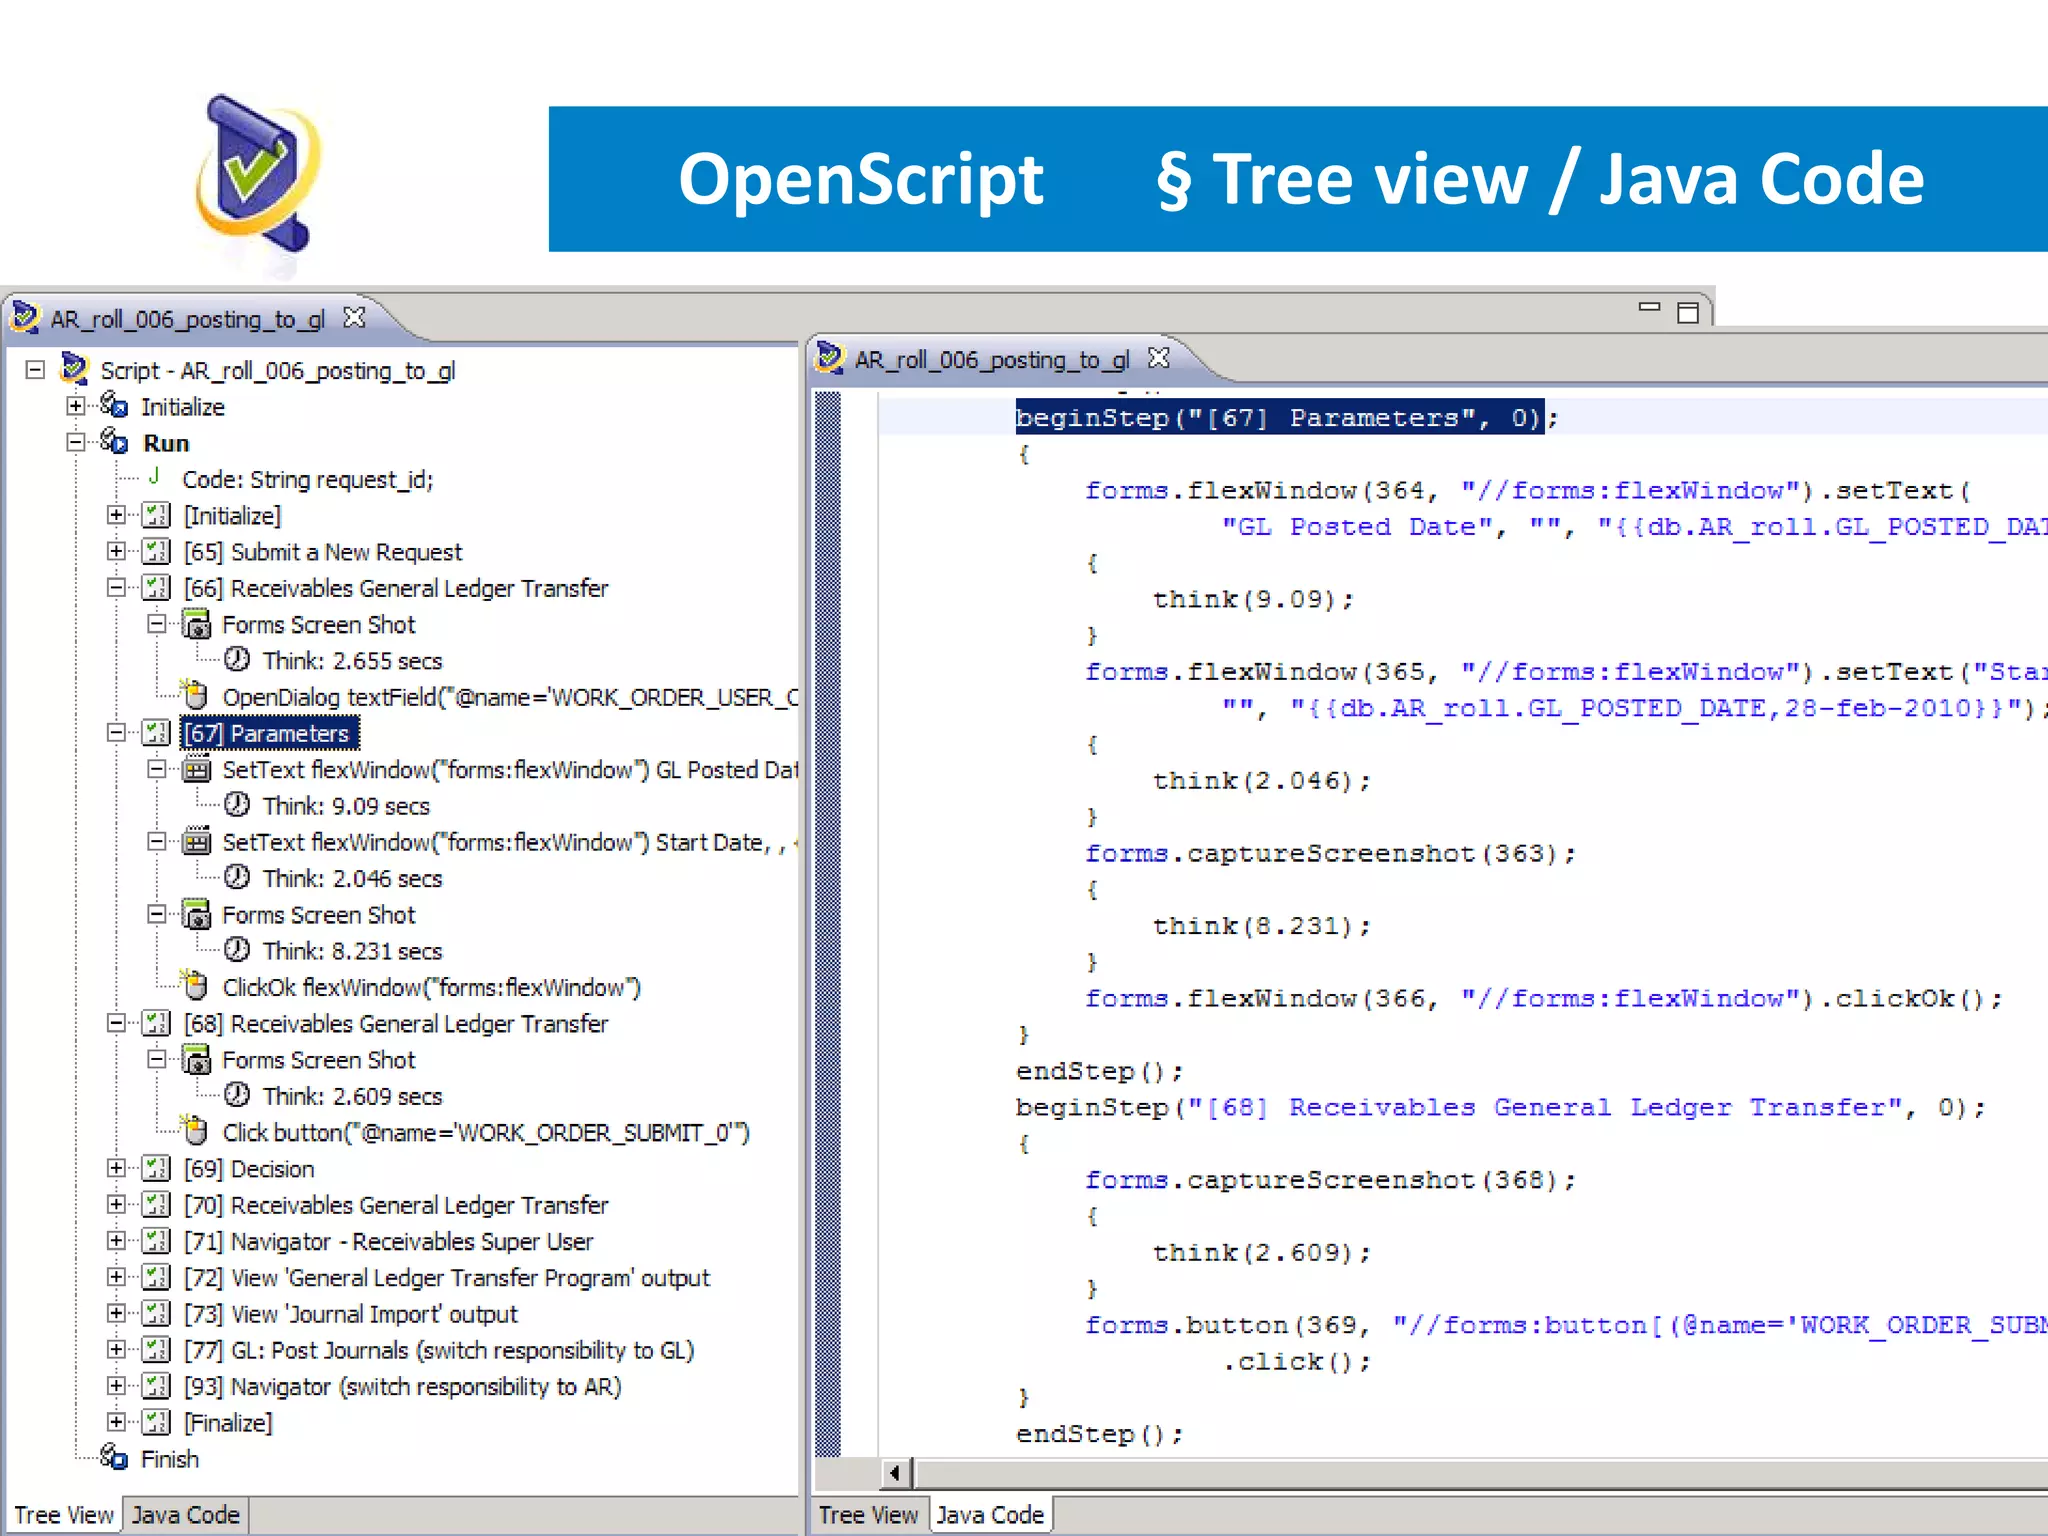Expand the [Finalize] step node
This screenshot has width=2048, height=1536.
pos(117,1422)
